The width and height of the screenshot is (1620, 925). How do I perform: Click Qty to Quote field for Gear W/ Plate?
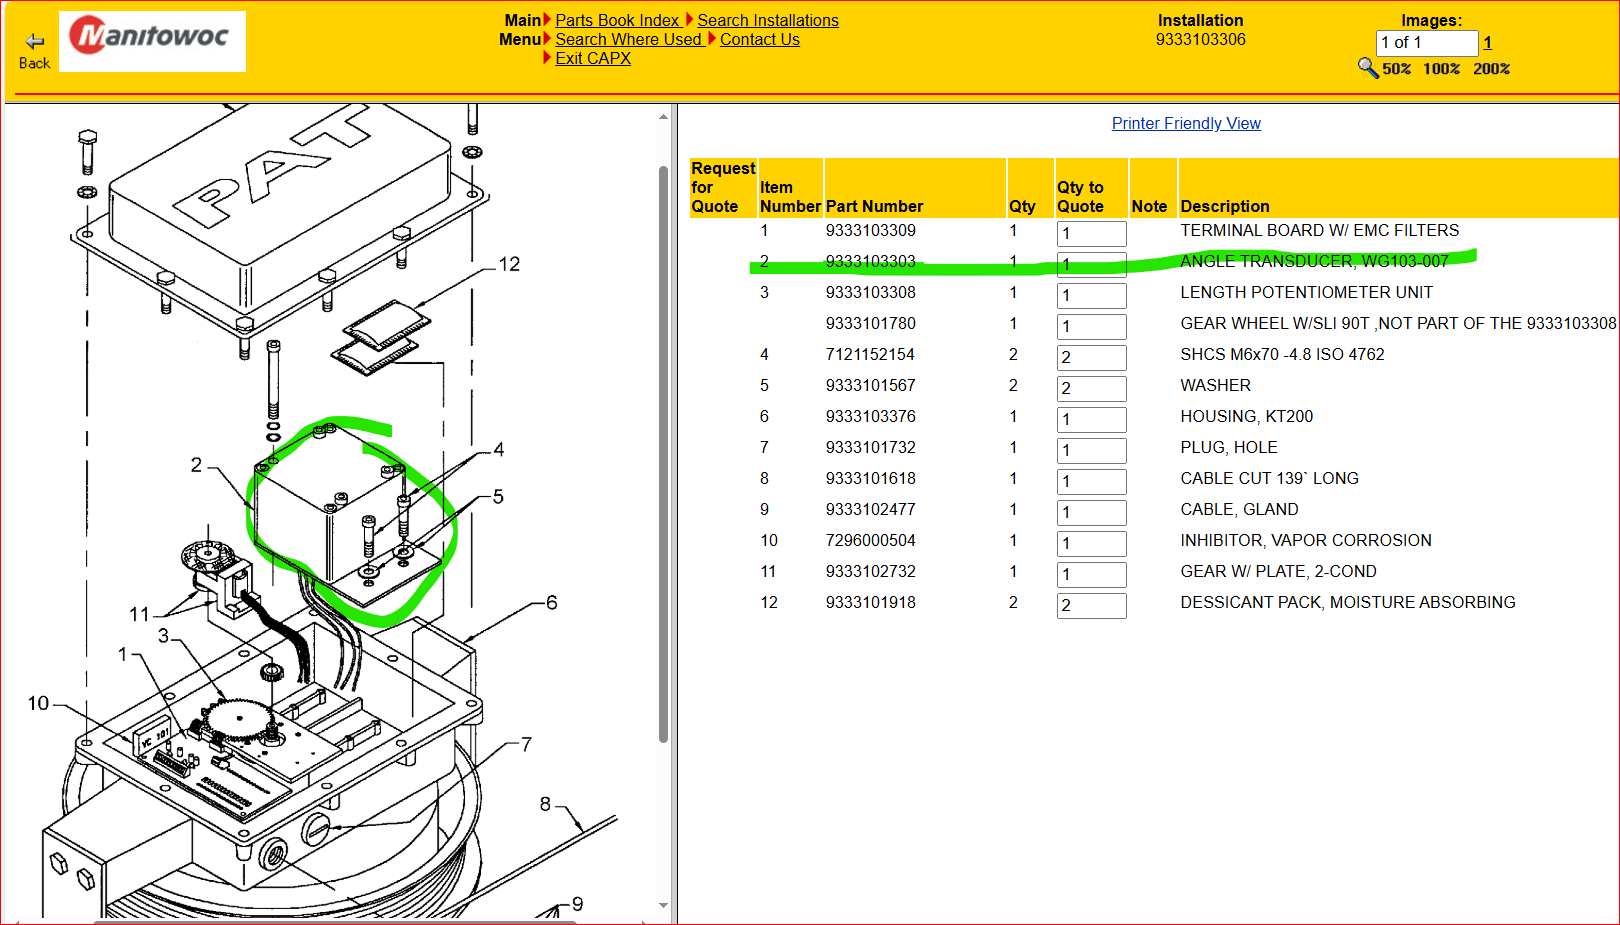(x=1091, y=574)
